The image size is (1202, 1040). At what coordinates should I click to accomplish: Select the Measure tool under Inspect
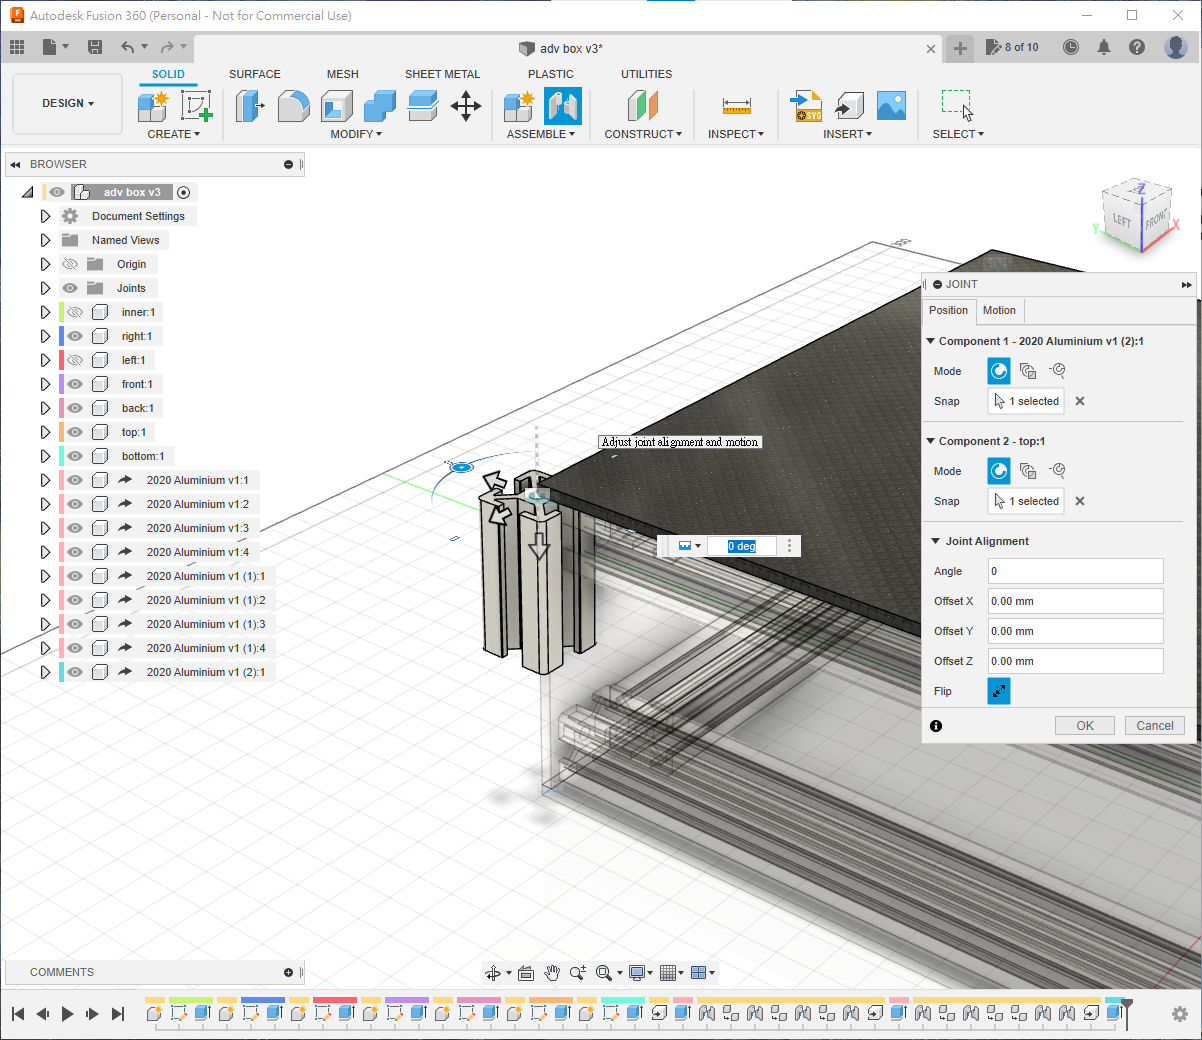(736, 106)
